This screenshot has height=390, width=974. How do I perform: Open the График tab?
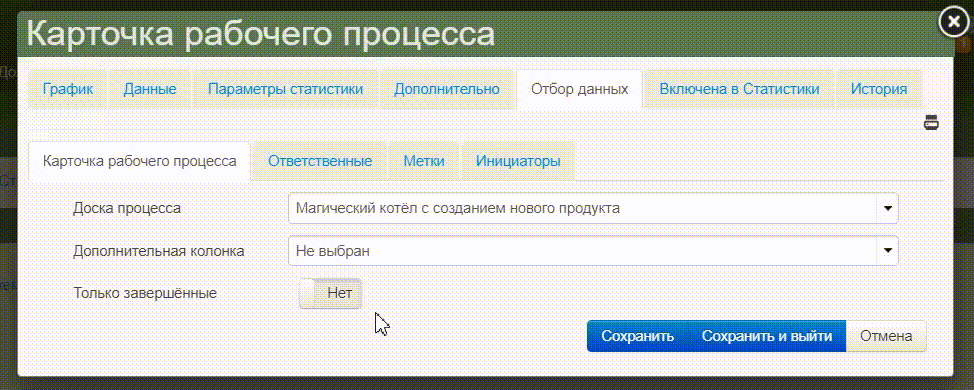(68, 89)
